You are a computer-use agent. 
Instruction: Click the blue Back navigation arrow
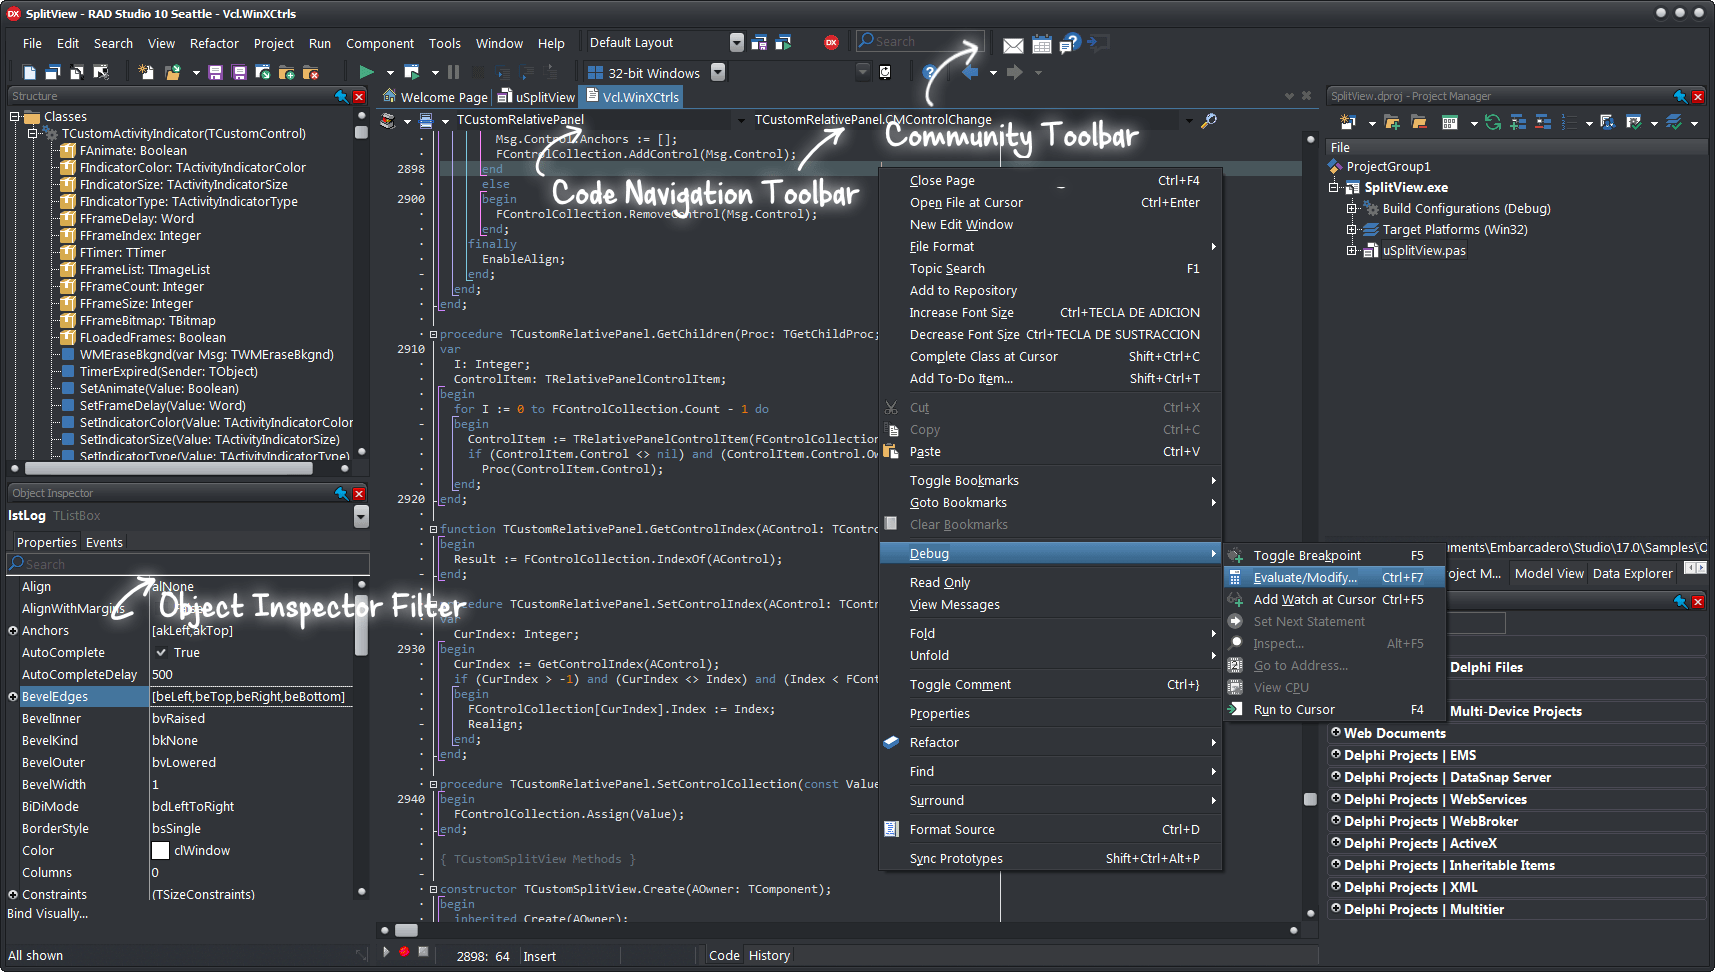[969, 72]
